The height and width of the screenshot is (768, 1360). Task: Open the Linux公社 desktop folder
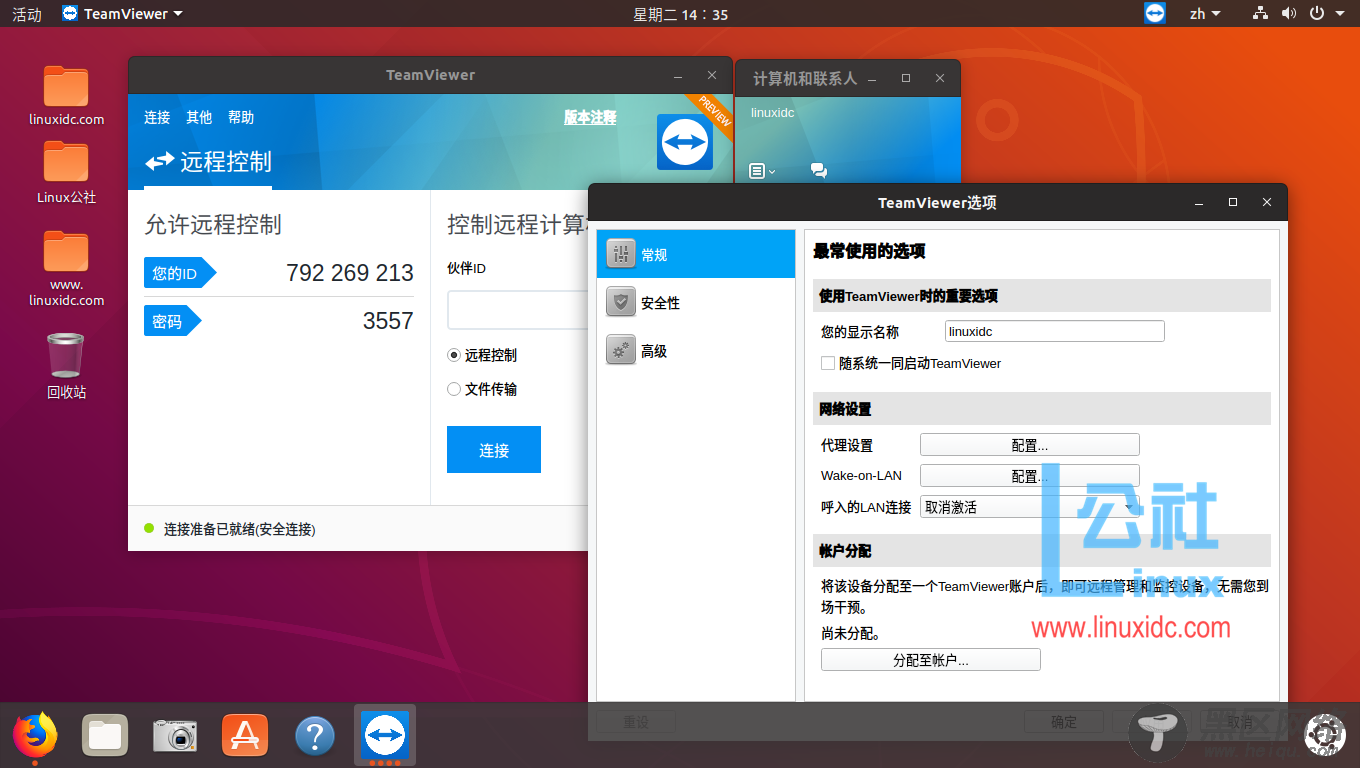click(66, 174)
